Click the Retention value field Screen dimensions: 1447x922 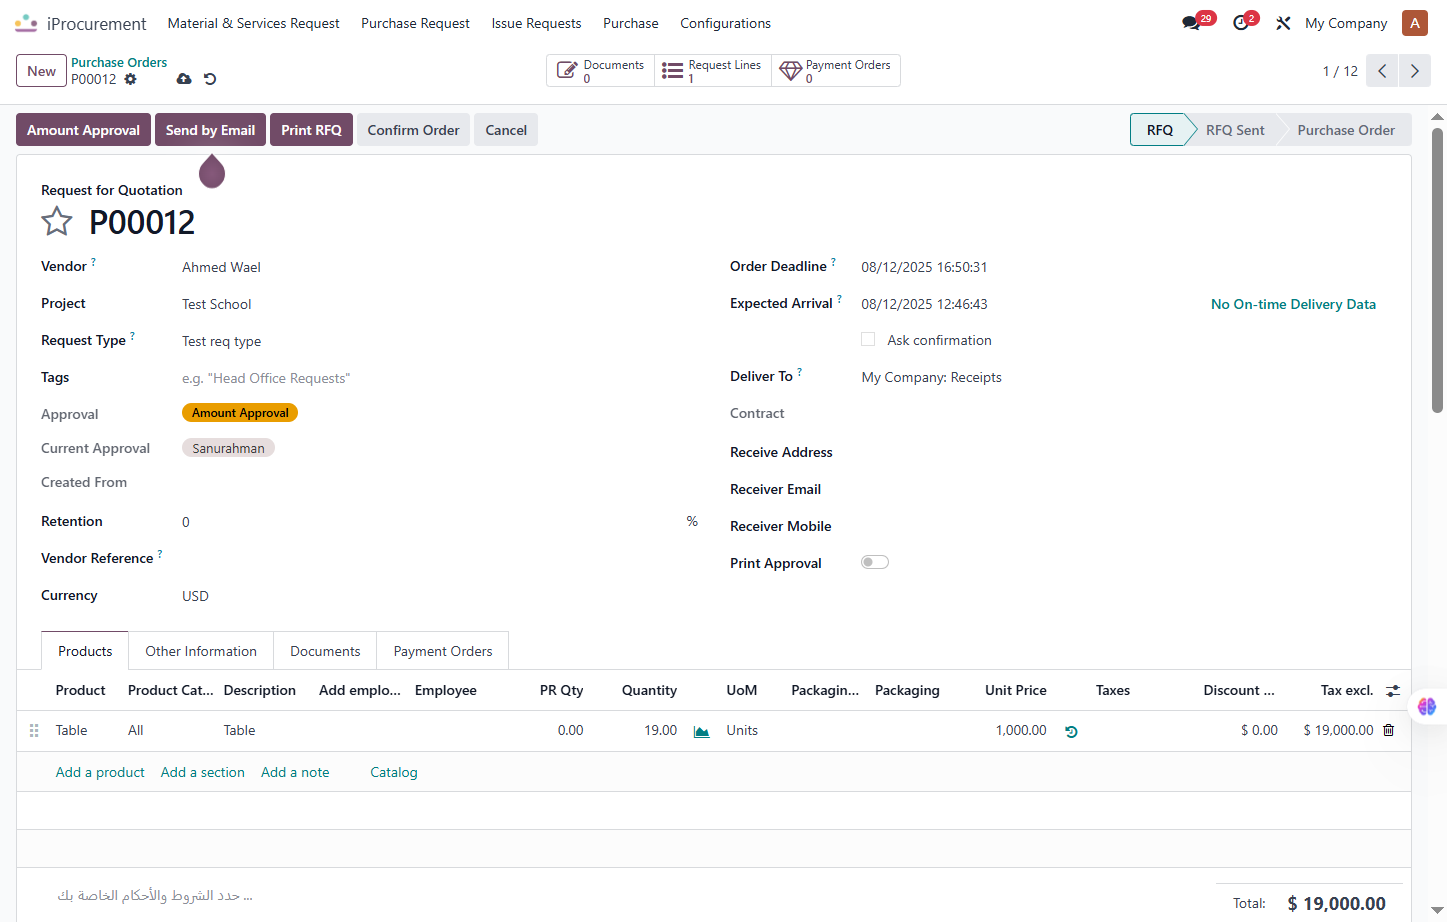(x=430, y=522)
